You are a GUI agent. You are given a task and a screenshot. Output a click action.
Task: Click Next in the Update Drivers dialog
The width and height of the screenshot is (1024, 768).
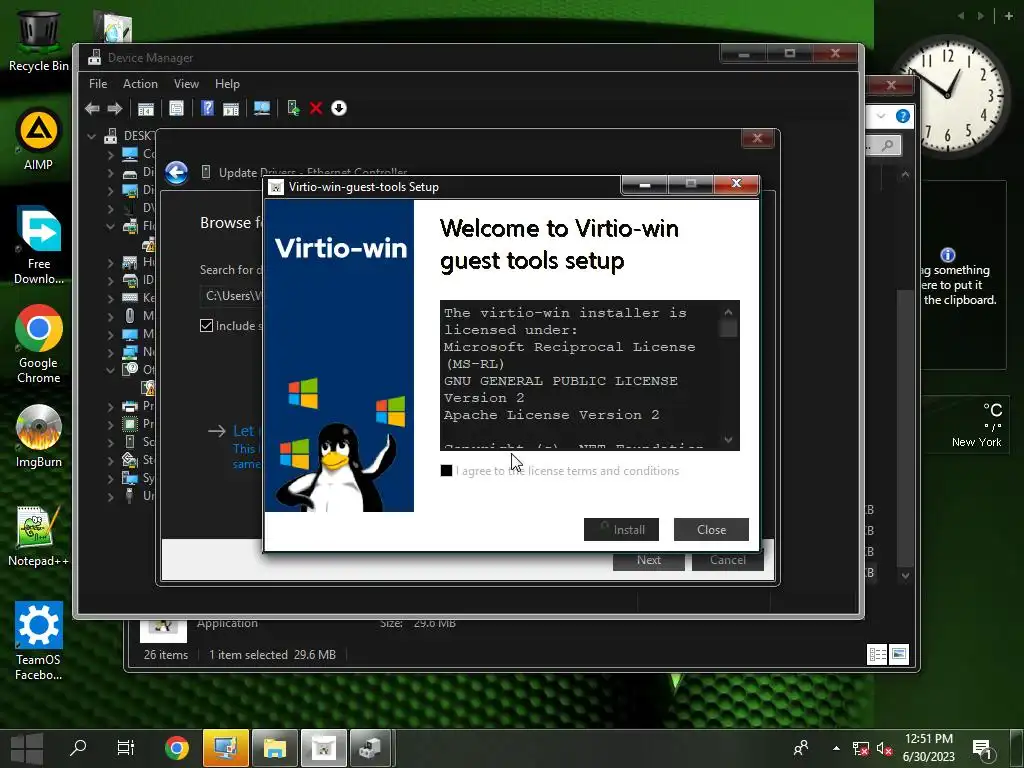648,560
